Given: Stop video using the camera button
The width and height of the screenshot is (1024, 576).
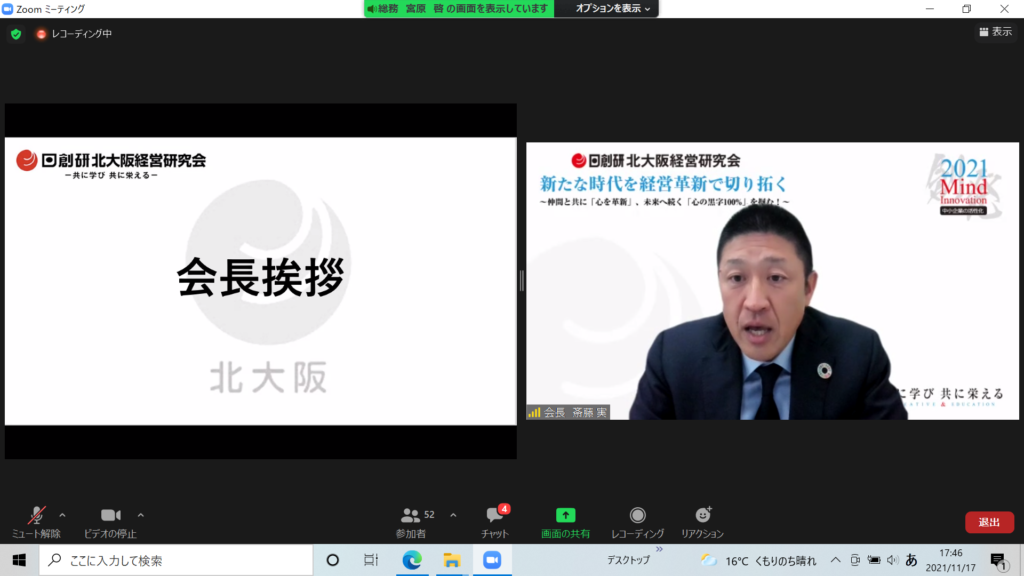Looking at the screenshot, I should (110, 522).
